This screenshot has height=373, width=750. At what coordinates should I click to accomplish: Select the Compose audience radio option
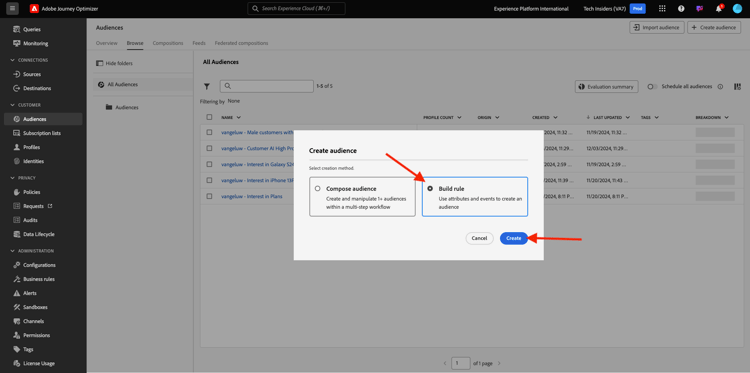point(318,189)
